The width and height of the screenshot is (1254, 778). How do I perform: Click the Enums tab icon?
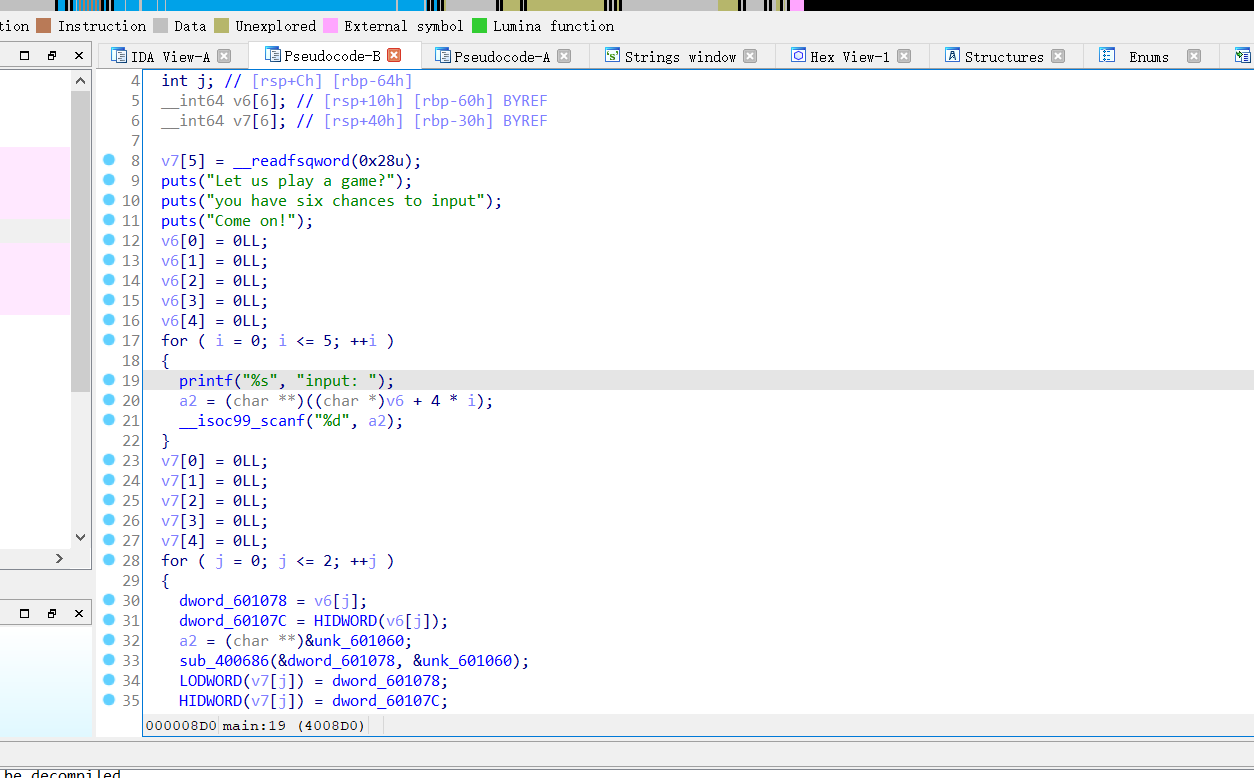tap(1108, 56)
